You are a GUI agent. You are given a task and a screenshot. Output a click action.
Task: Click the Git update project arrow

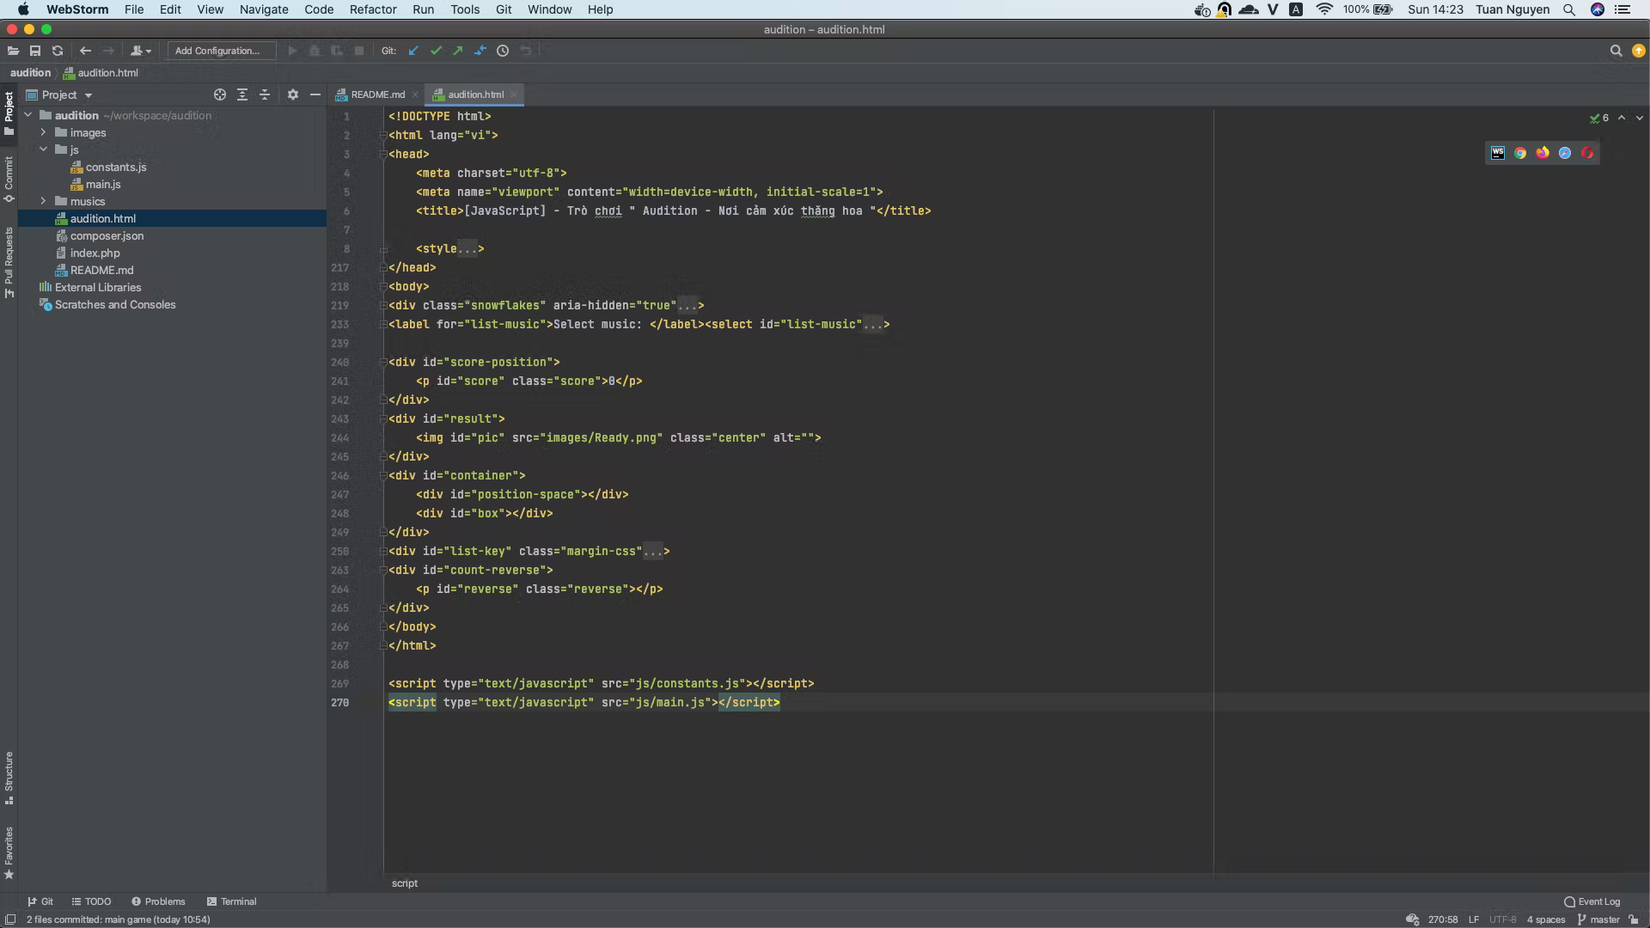click(x=413, y=51)
